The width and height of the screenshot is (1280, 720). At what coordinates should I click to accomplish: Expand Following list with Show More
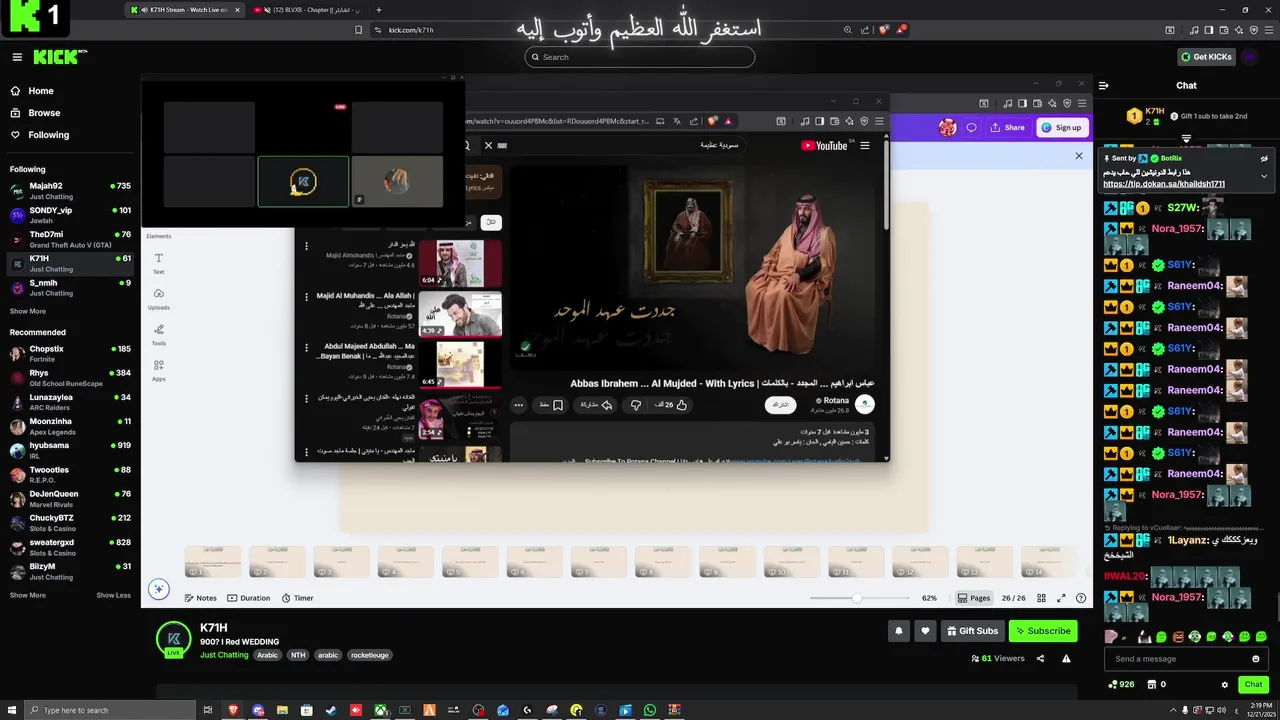coord(28,311)
